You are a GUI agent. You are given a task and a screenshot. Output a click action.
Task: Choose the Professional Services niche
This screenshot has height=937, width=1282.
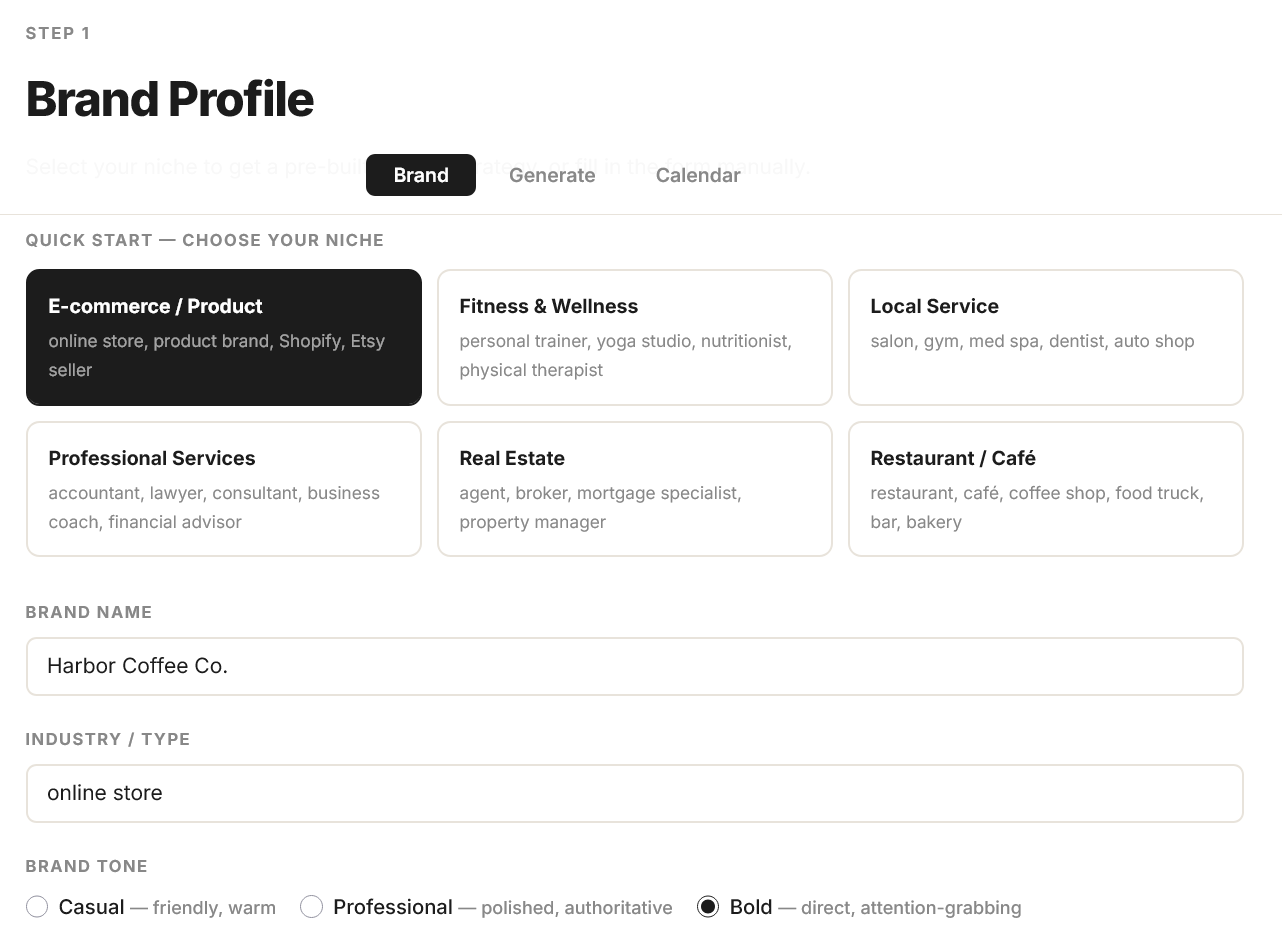[224, 489]
